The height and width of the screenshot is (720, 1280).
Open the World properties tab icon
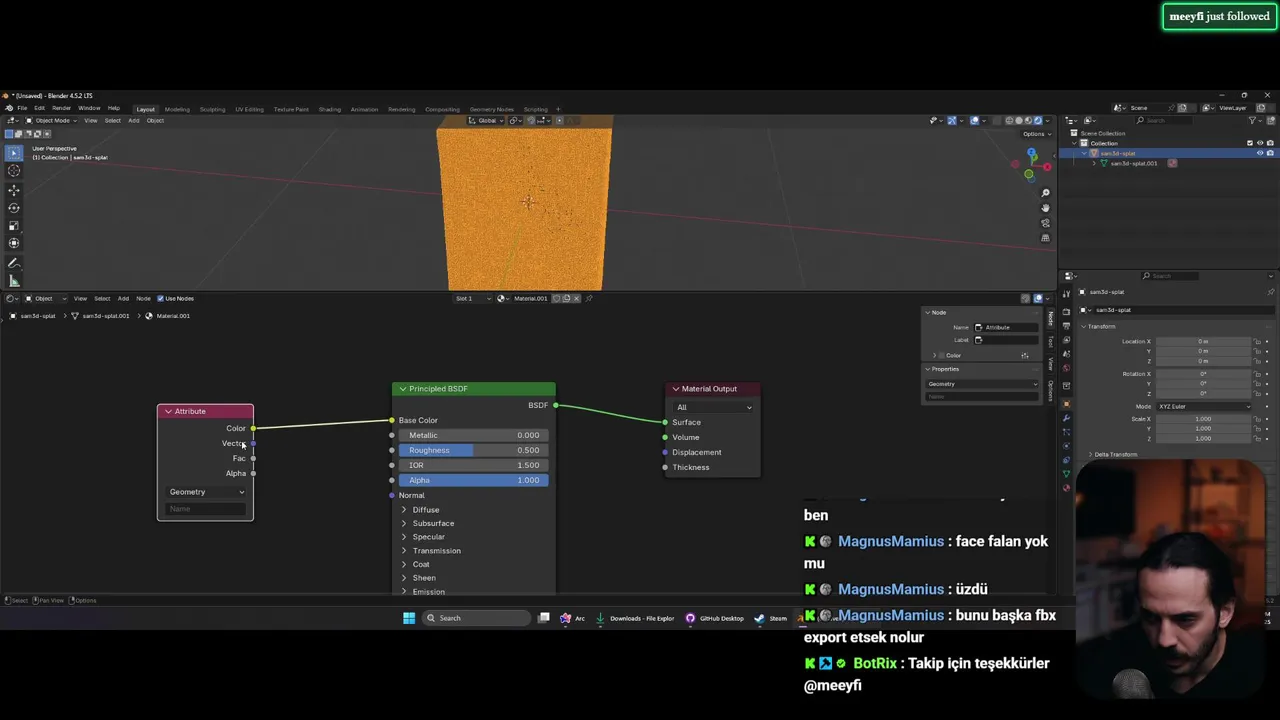coord(1067,368)
